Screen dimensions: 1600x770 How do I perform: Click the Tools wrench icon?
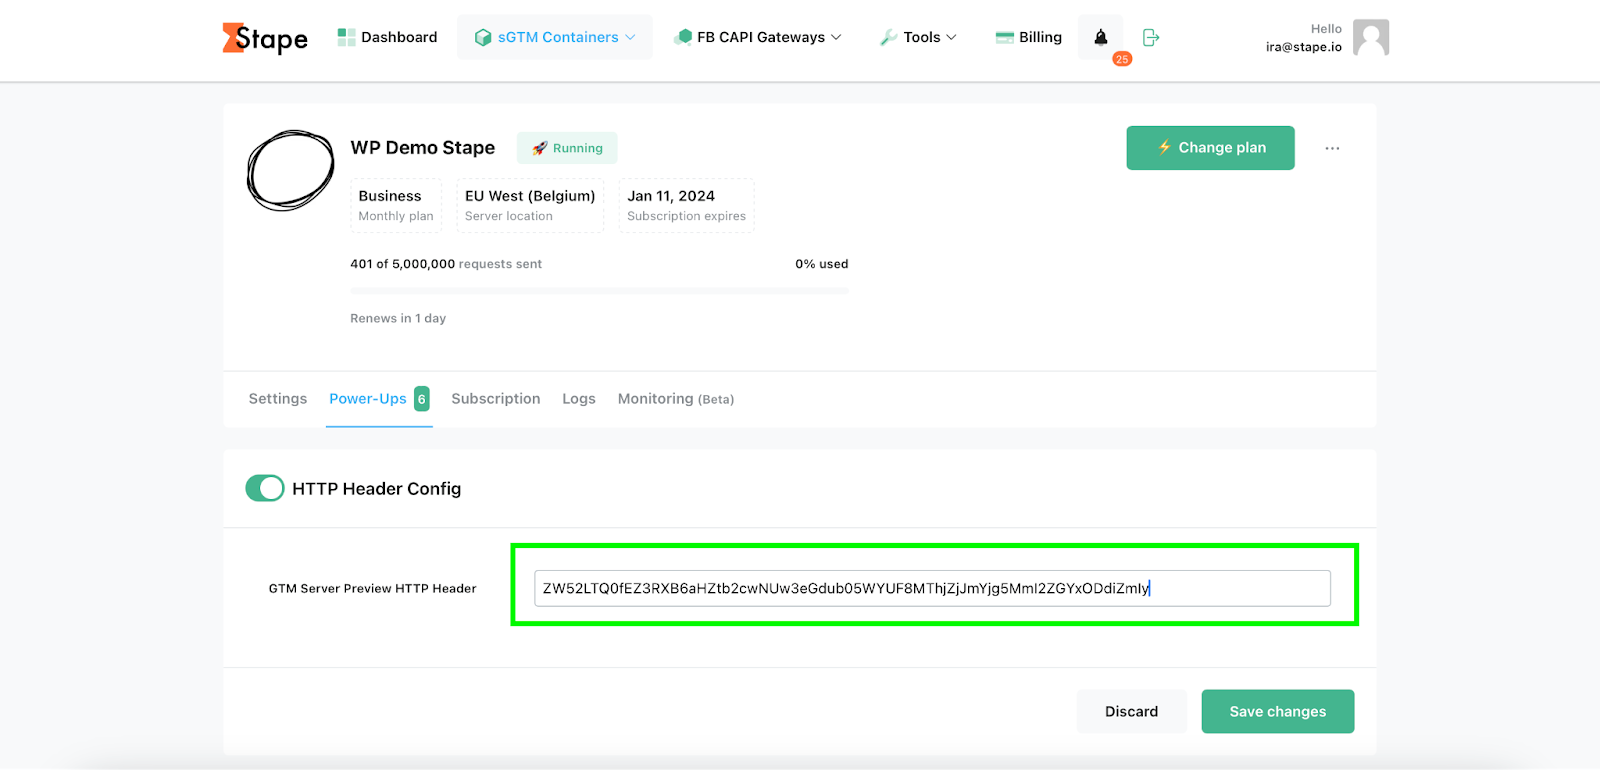888,38
